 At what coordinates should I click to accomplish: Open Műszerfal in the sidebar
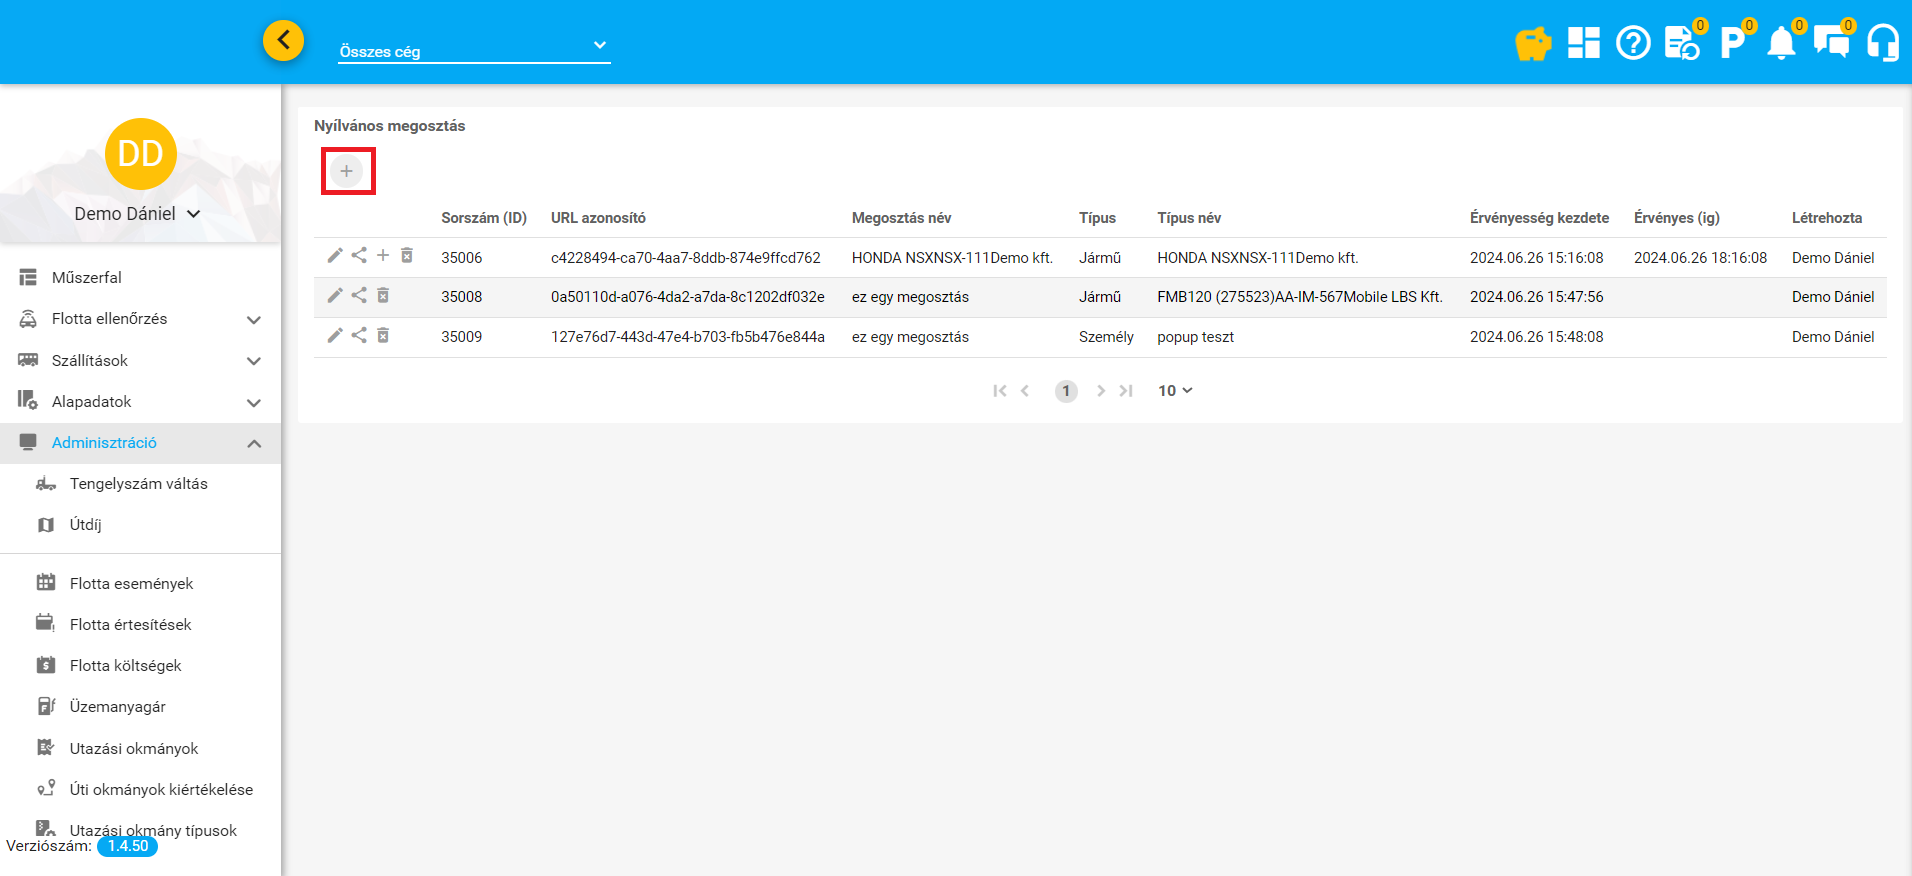[87, 278]
